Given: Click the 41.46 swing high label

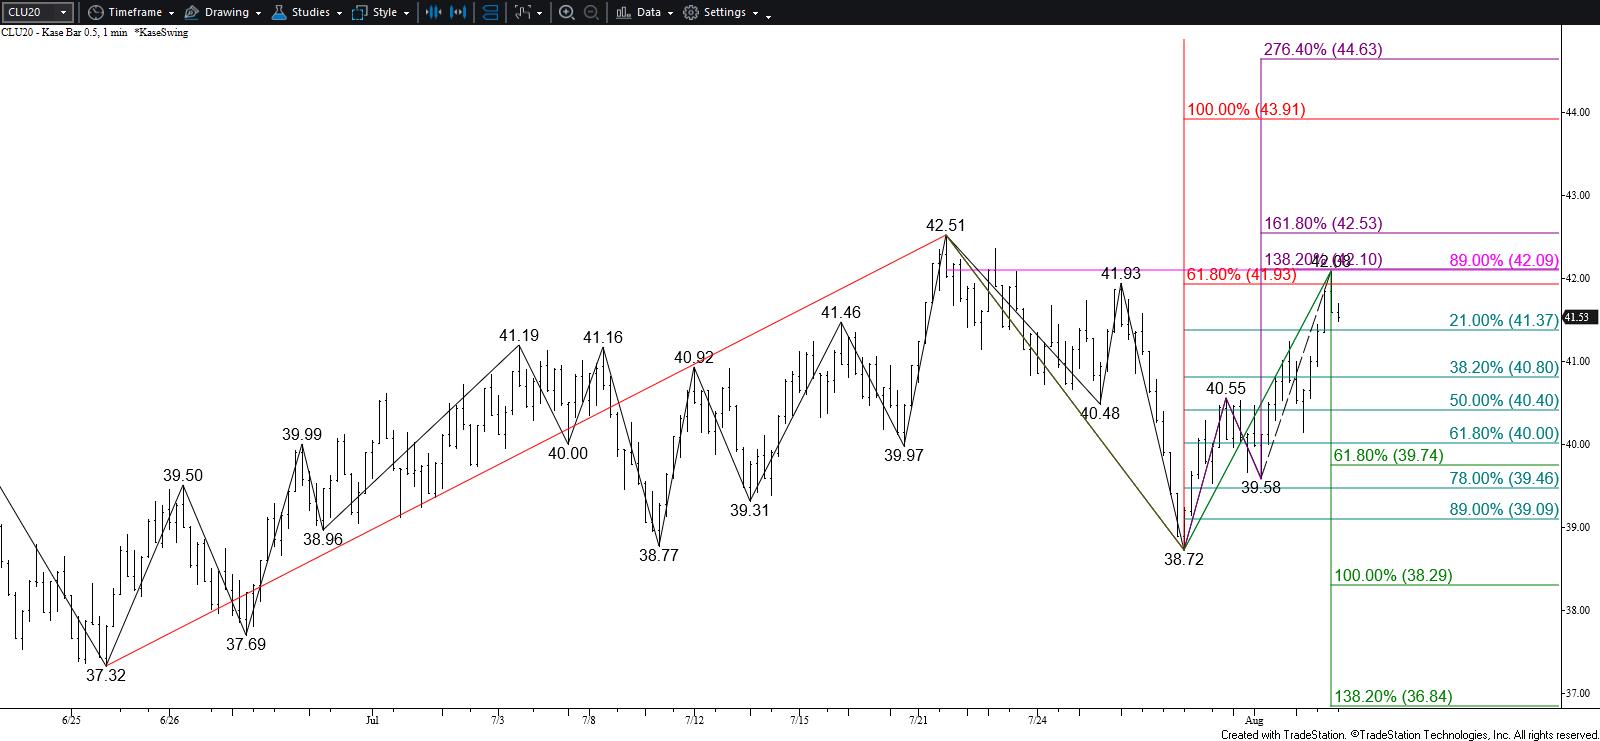Looking at the screenshot, I should click(x=841, y=312).
